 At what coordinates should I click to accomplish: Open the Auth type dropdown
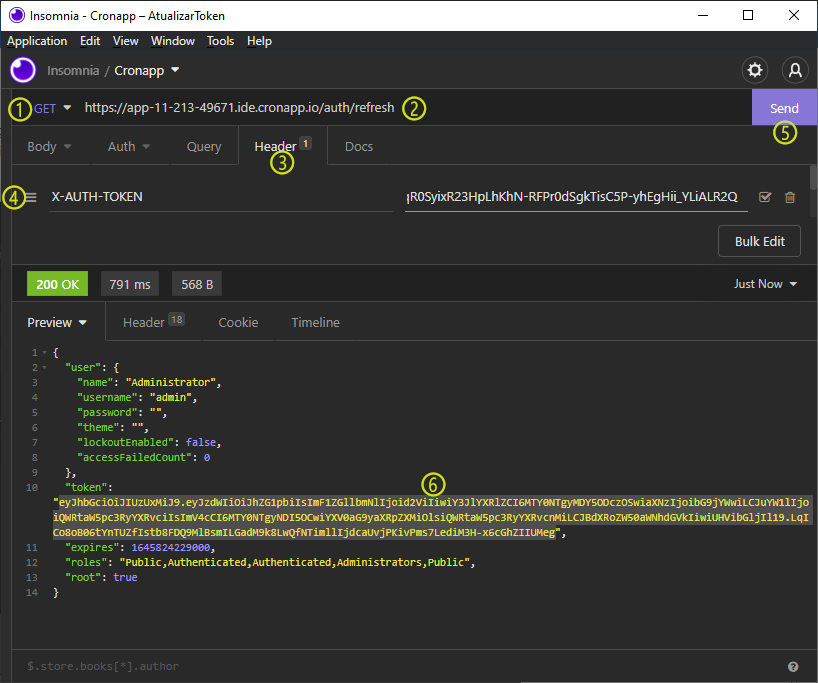tap(129, 147)
